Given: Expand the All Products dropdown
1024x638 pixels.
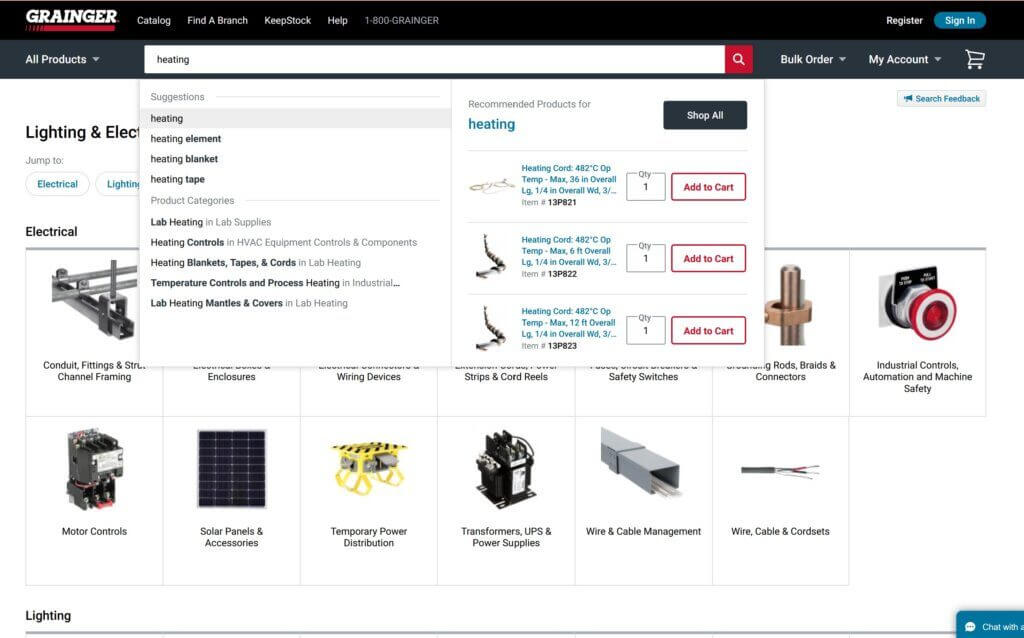Looking at the screenshot, I should click(63, 59).
